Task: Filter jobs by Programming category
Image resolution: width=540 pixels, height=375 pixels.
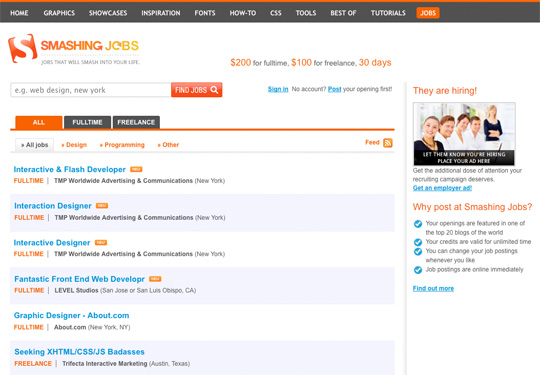Action: [x=122, y=145]
